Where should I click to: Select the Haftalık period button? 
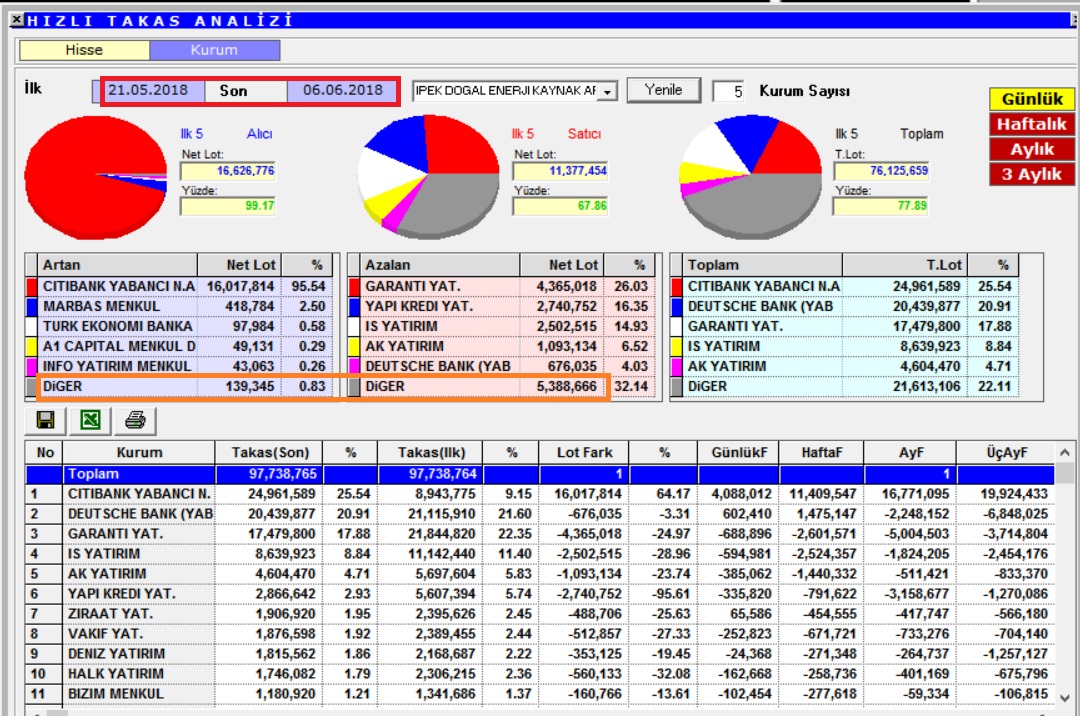point(1032,124)
